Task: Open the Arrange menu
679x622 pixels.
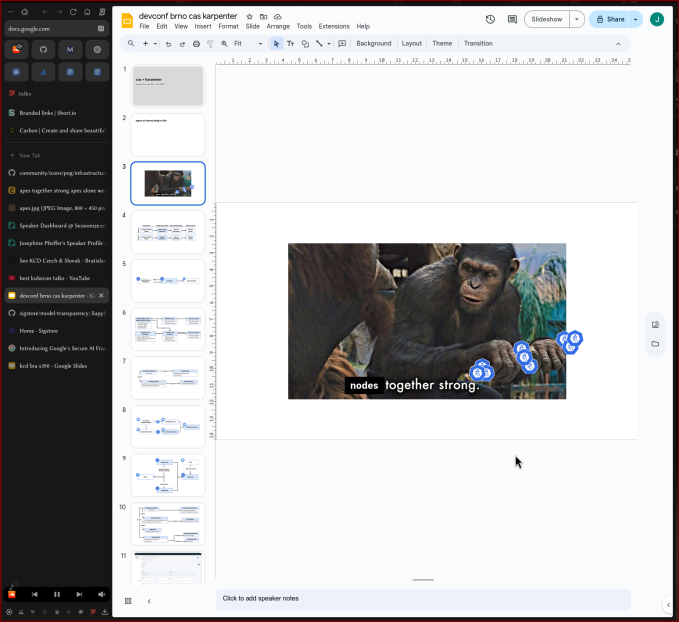Action: pyautogui.click(x=278, y=26)
